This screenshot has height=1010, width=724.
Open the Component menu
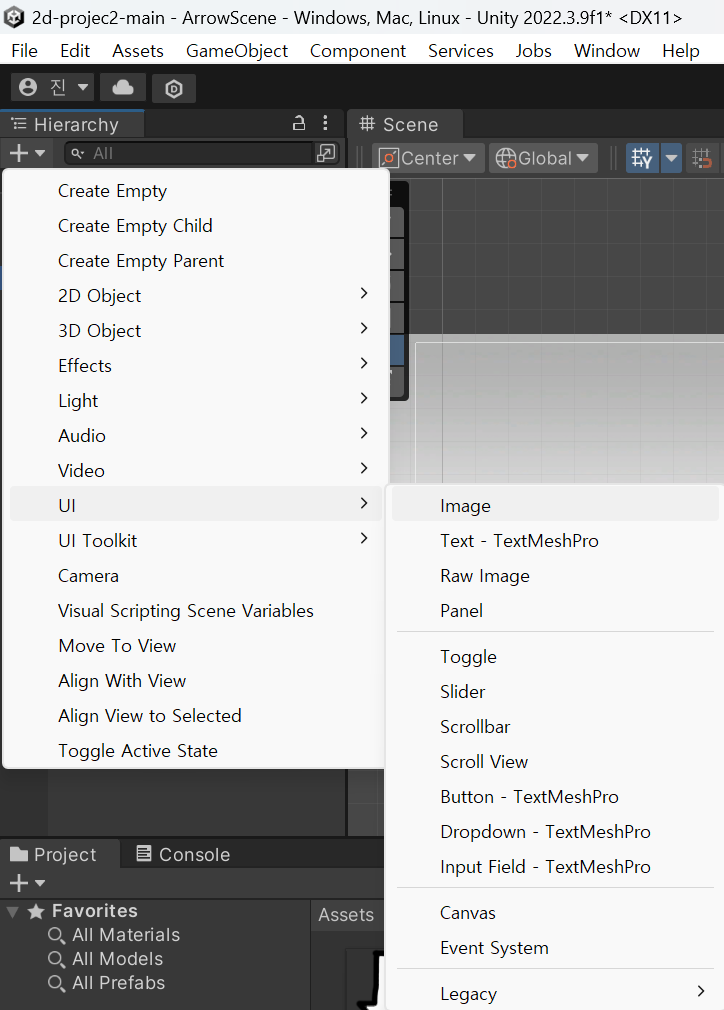pyautogui.click(x=358, y=51)
